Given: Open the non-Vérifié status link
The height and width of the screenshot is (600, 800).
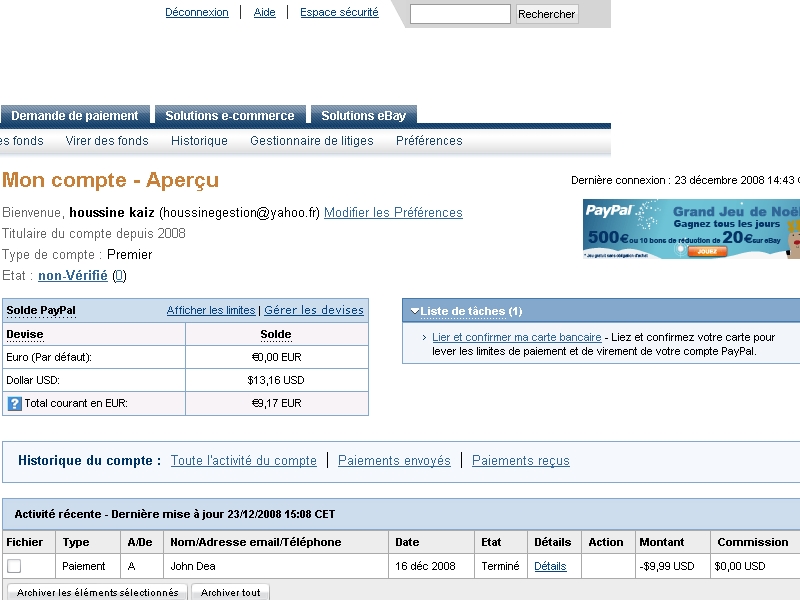Looking at the screenshot, I should coord(73,276).
